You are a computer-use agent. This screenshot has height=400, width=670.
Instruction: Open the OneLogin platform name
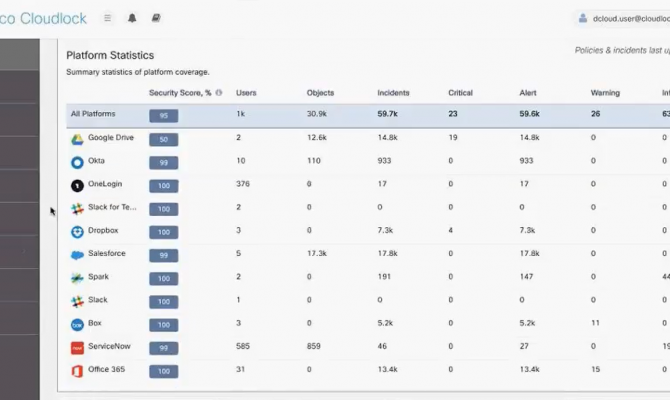pyautogui.click(x=105, y=184)
